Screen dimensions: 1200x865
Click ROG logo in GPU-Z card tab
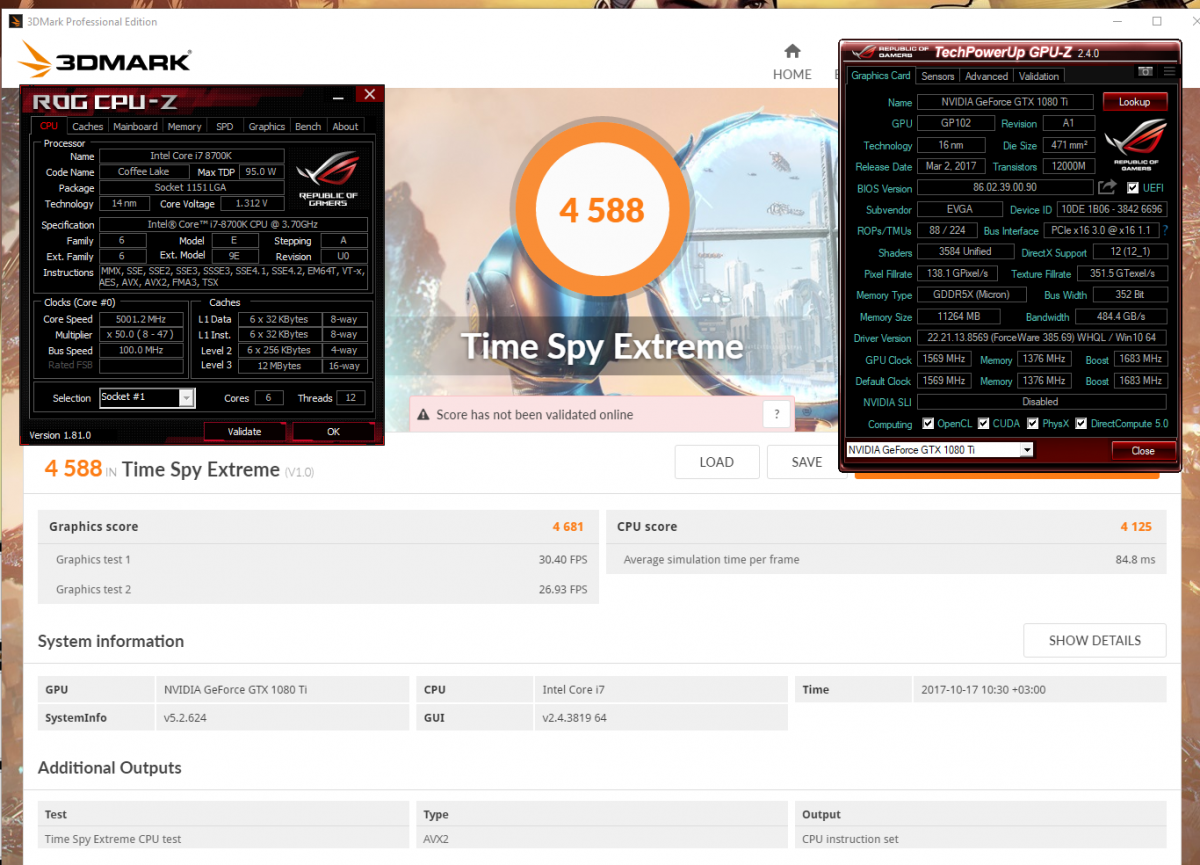[1134, 147]
